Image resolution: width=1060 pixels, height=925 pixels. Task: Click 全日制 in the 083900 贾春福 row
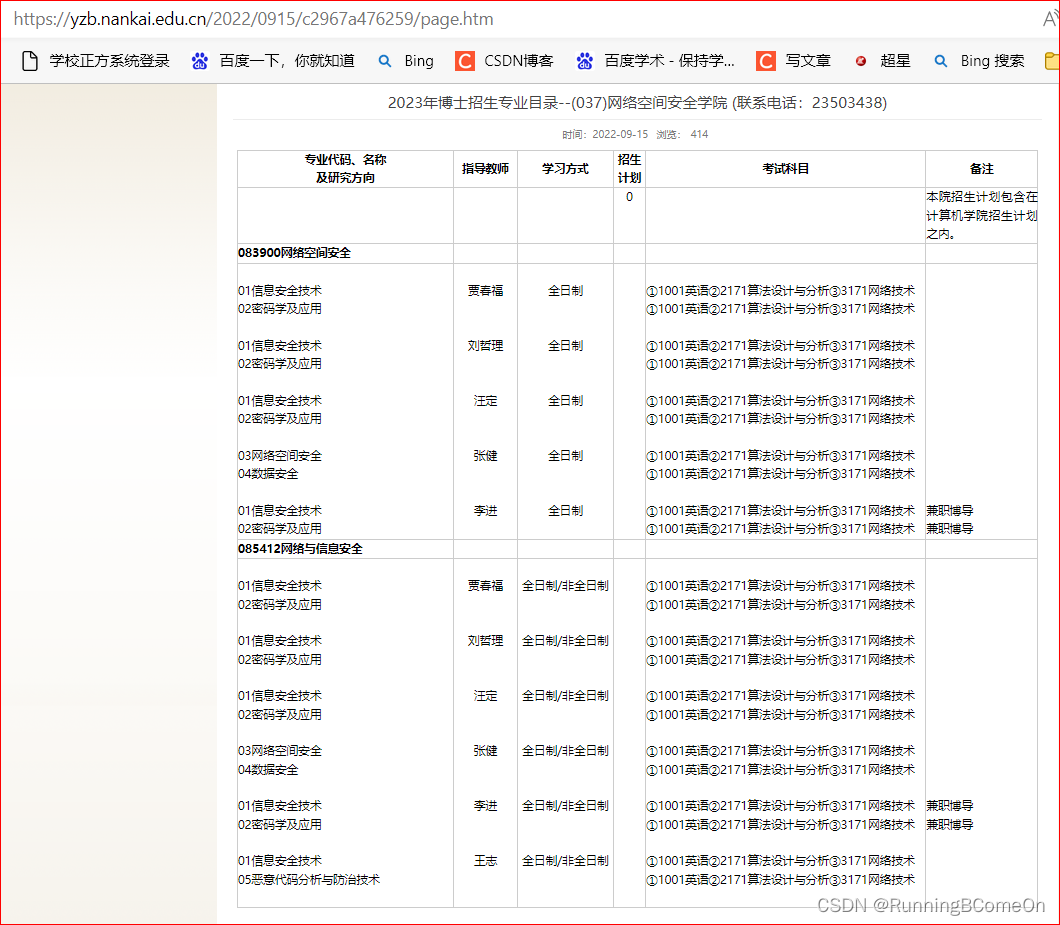[x=565, y=291]
